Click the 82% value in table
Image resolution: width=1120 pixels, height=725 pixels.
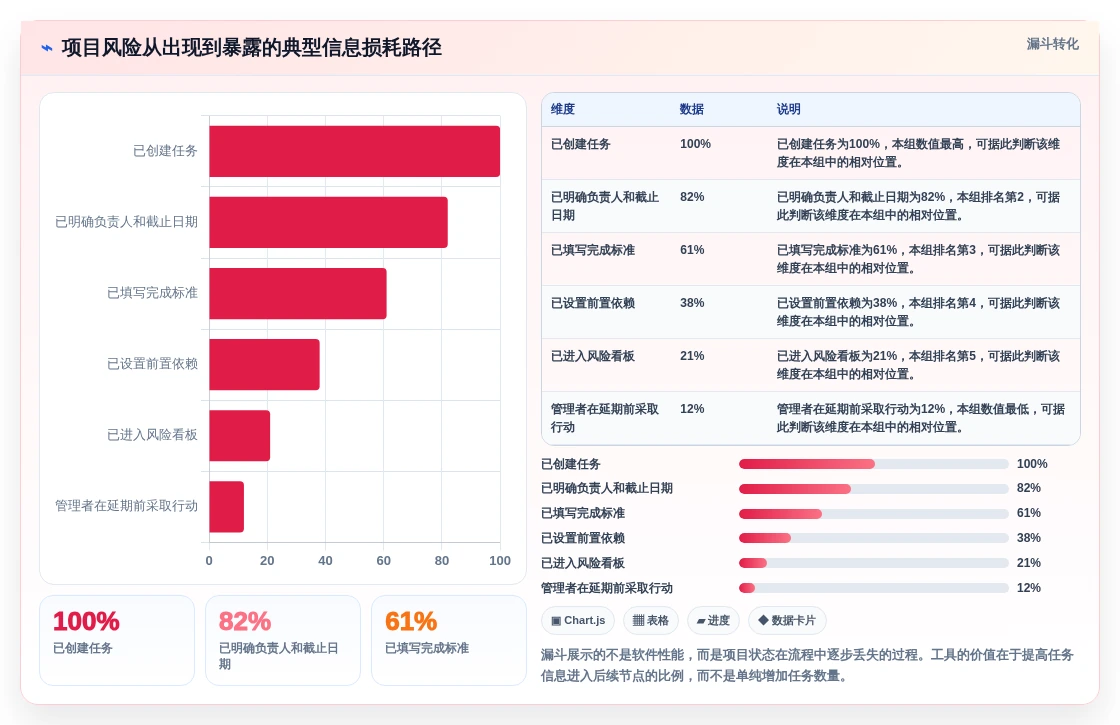(x=692, y=197)
